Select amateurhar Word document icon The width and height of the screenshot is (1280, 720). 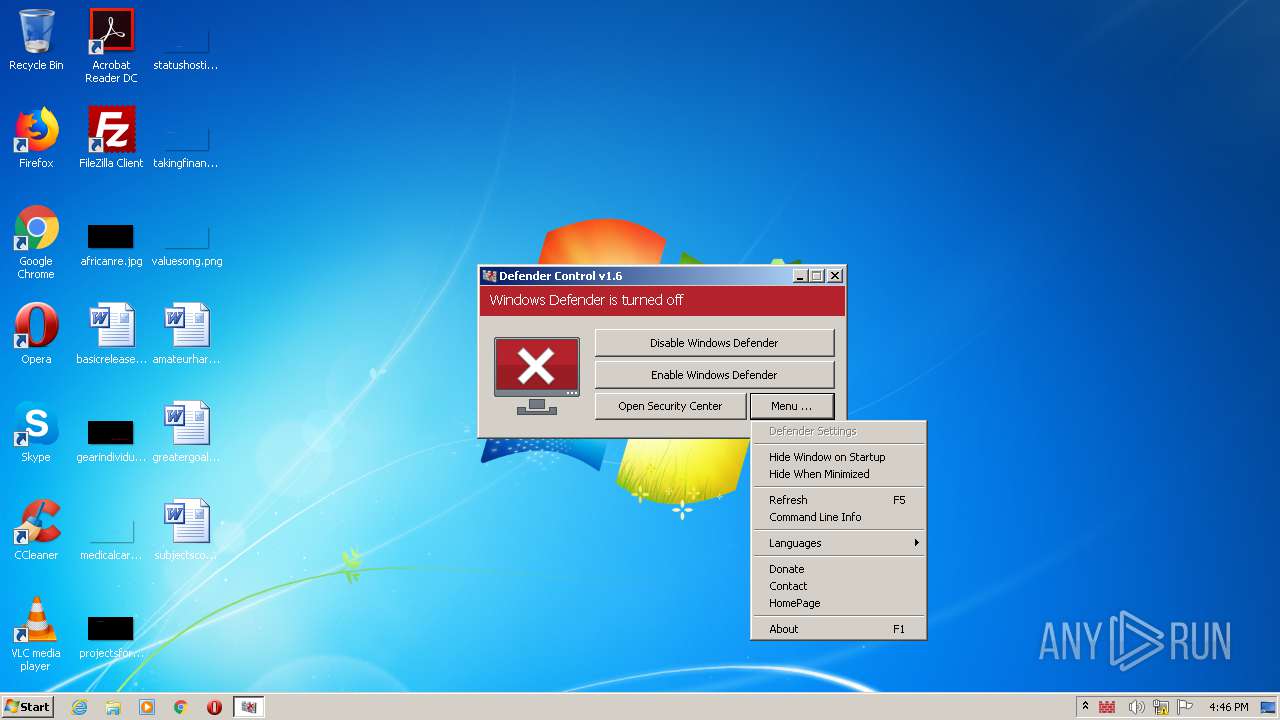186,334
